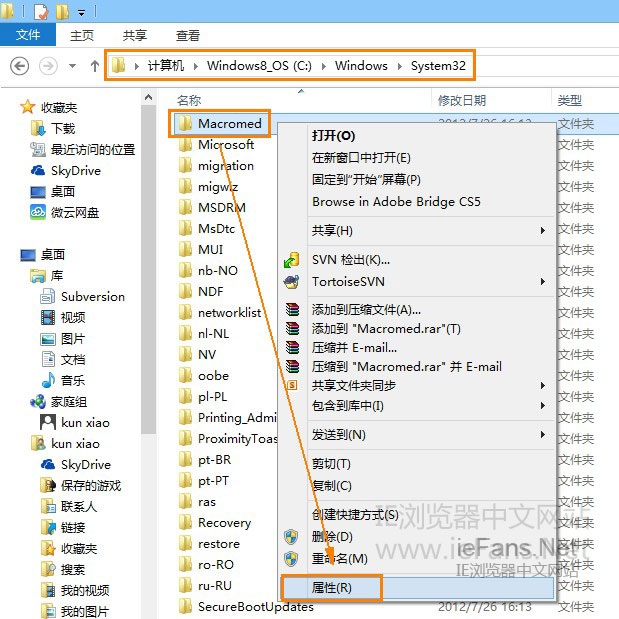Screen dimensions: 619x619
Task: Select the migration folder
Action: point(226,166)
